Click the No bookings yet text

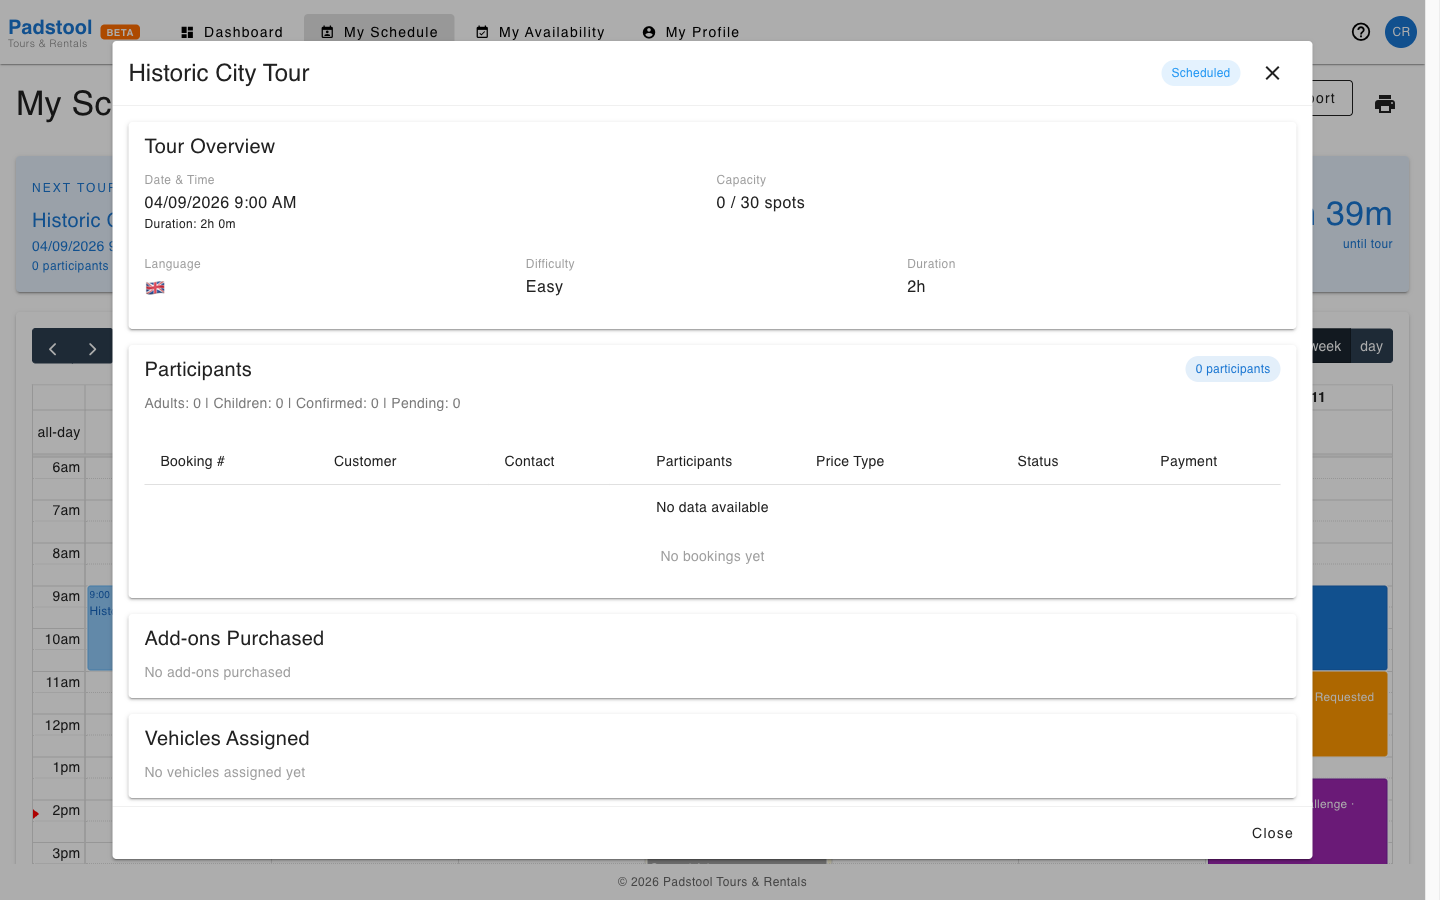coord(712,556)
